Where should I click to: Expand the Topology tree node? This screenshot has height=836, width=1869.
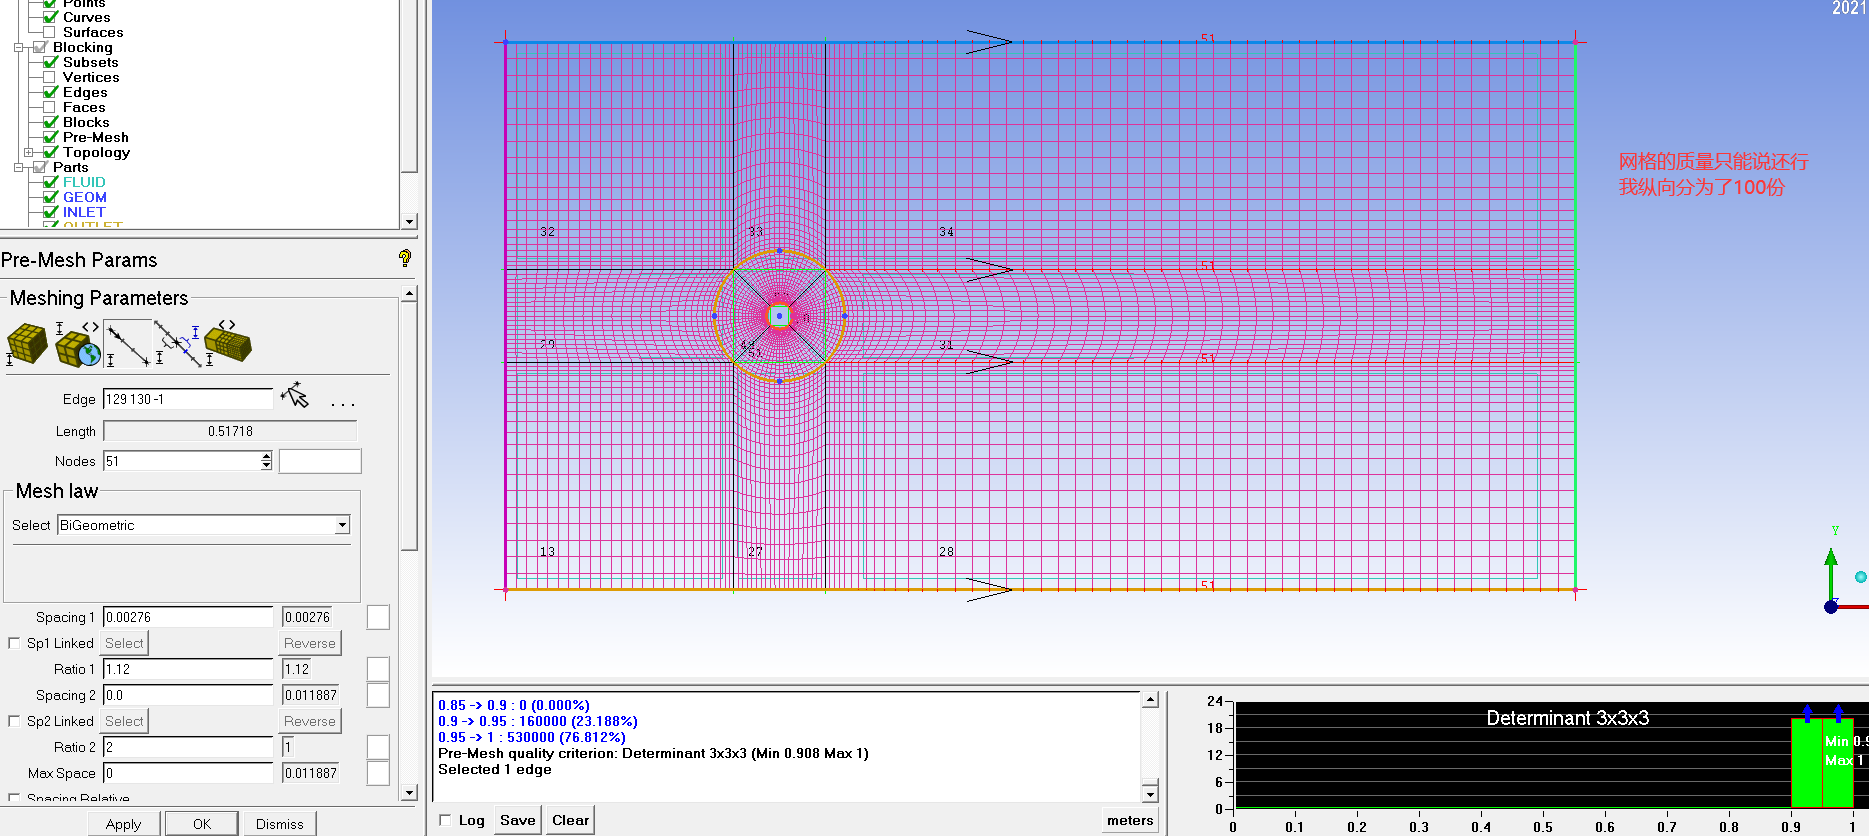(x=29, y=152)
